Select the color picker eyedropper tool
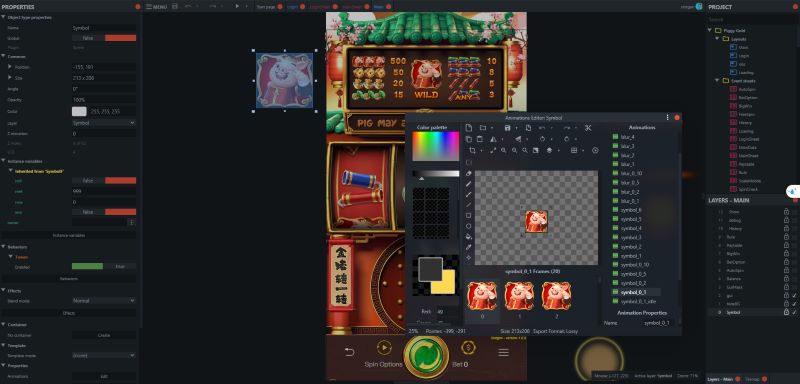800x384 pixels. pyautogui.click(x=469, y=247)
